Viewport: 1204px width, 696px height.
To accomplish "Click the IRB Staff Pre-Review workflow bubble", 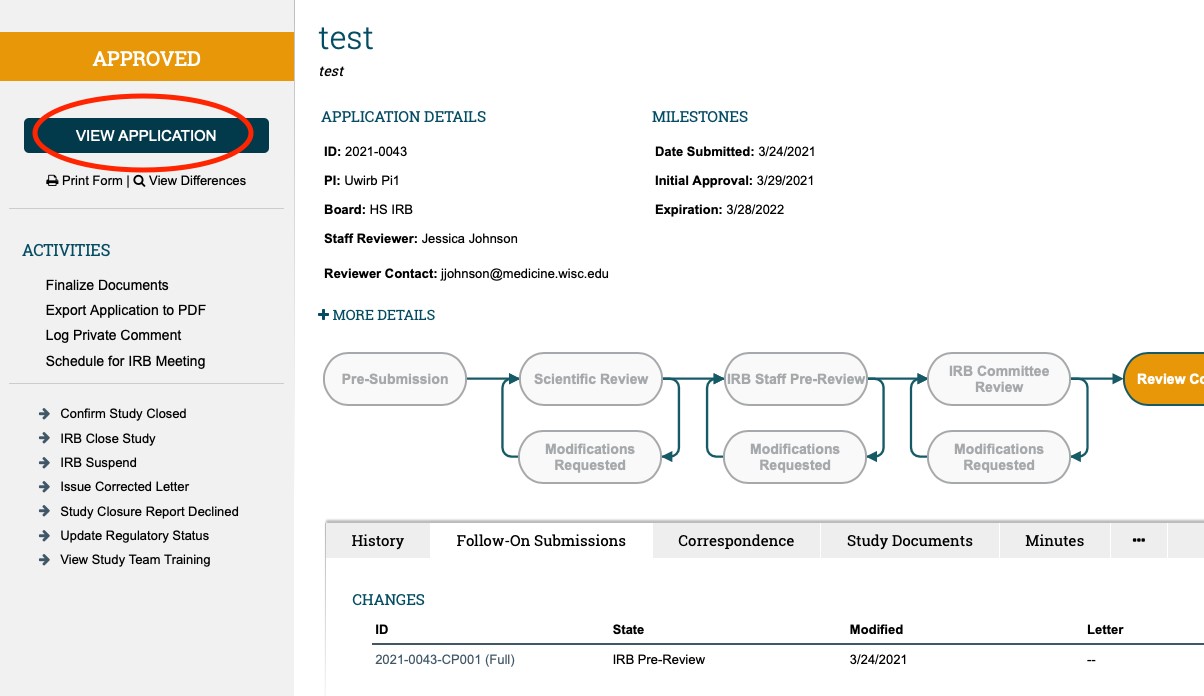I will (795, 379).
